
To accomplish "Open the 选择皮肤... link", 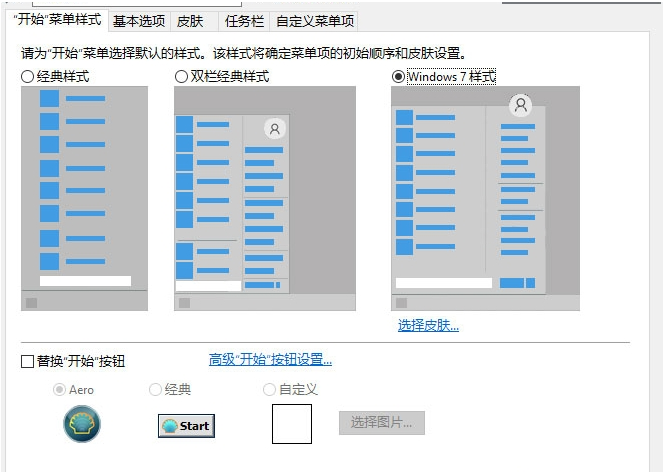I will click(428, 325).
